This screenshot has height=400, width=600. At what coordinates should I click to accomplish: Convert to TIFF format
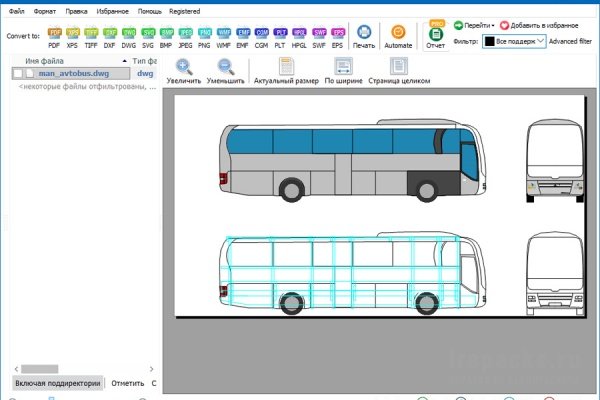click(91, 38)
